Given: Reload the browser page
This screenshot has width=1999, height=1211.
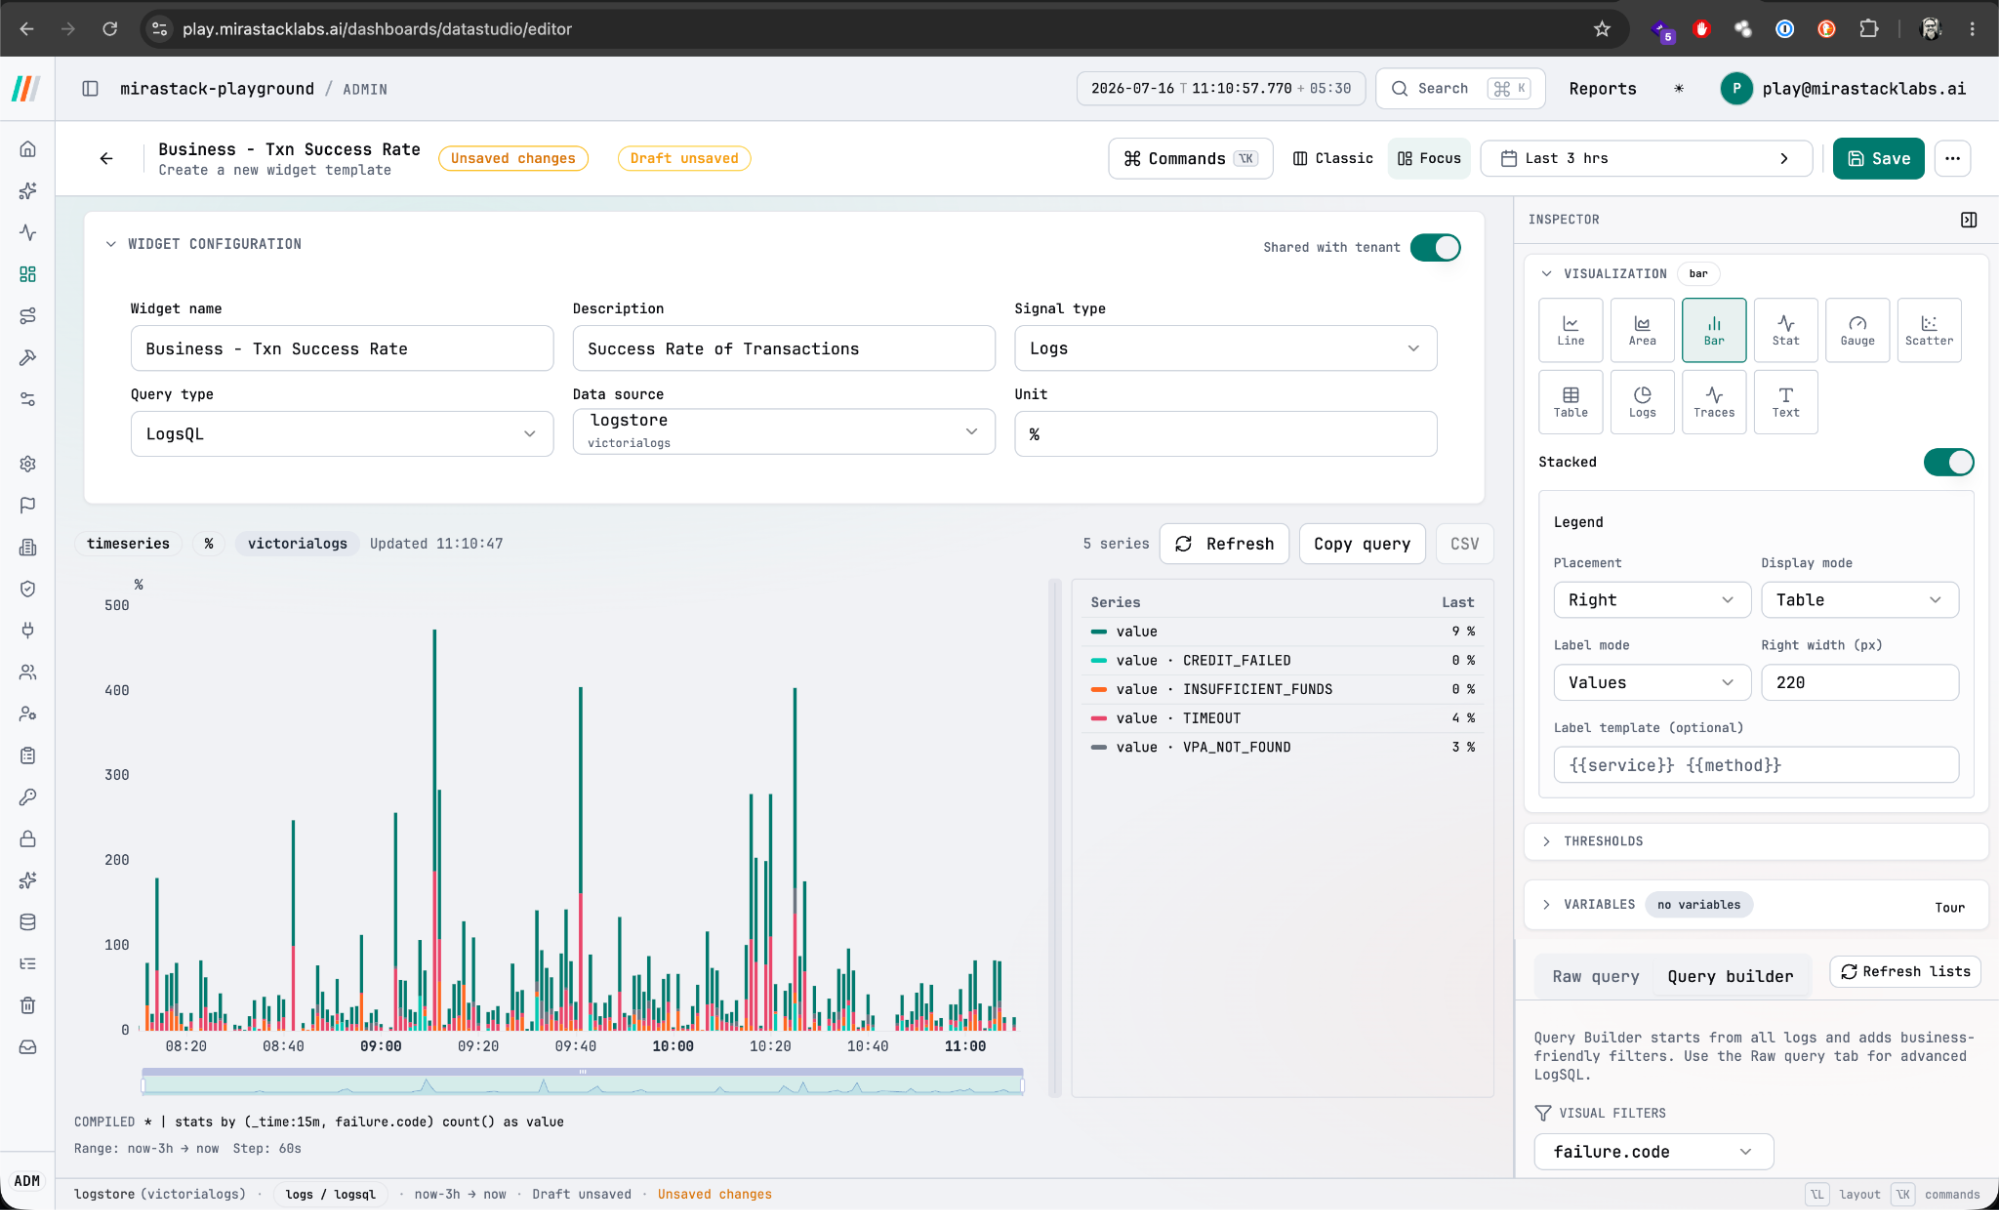Looking at the screenshot, I should [110, 29].
